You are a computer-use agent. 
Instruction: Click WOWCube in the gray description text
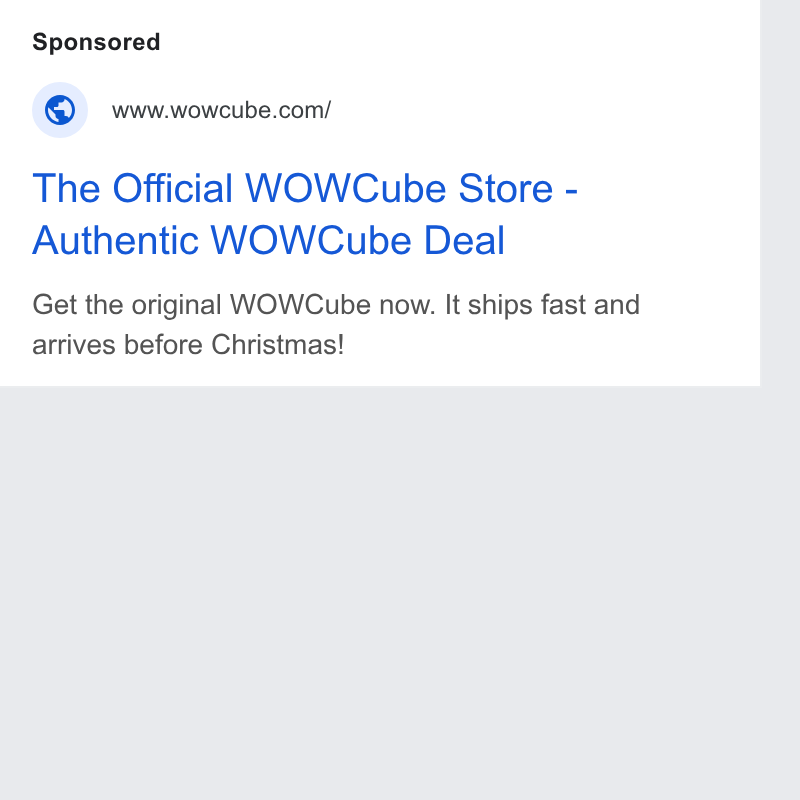[305, 305]
